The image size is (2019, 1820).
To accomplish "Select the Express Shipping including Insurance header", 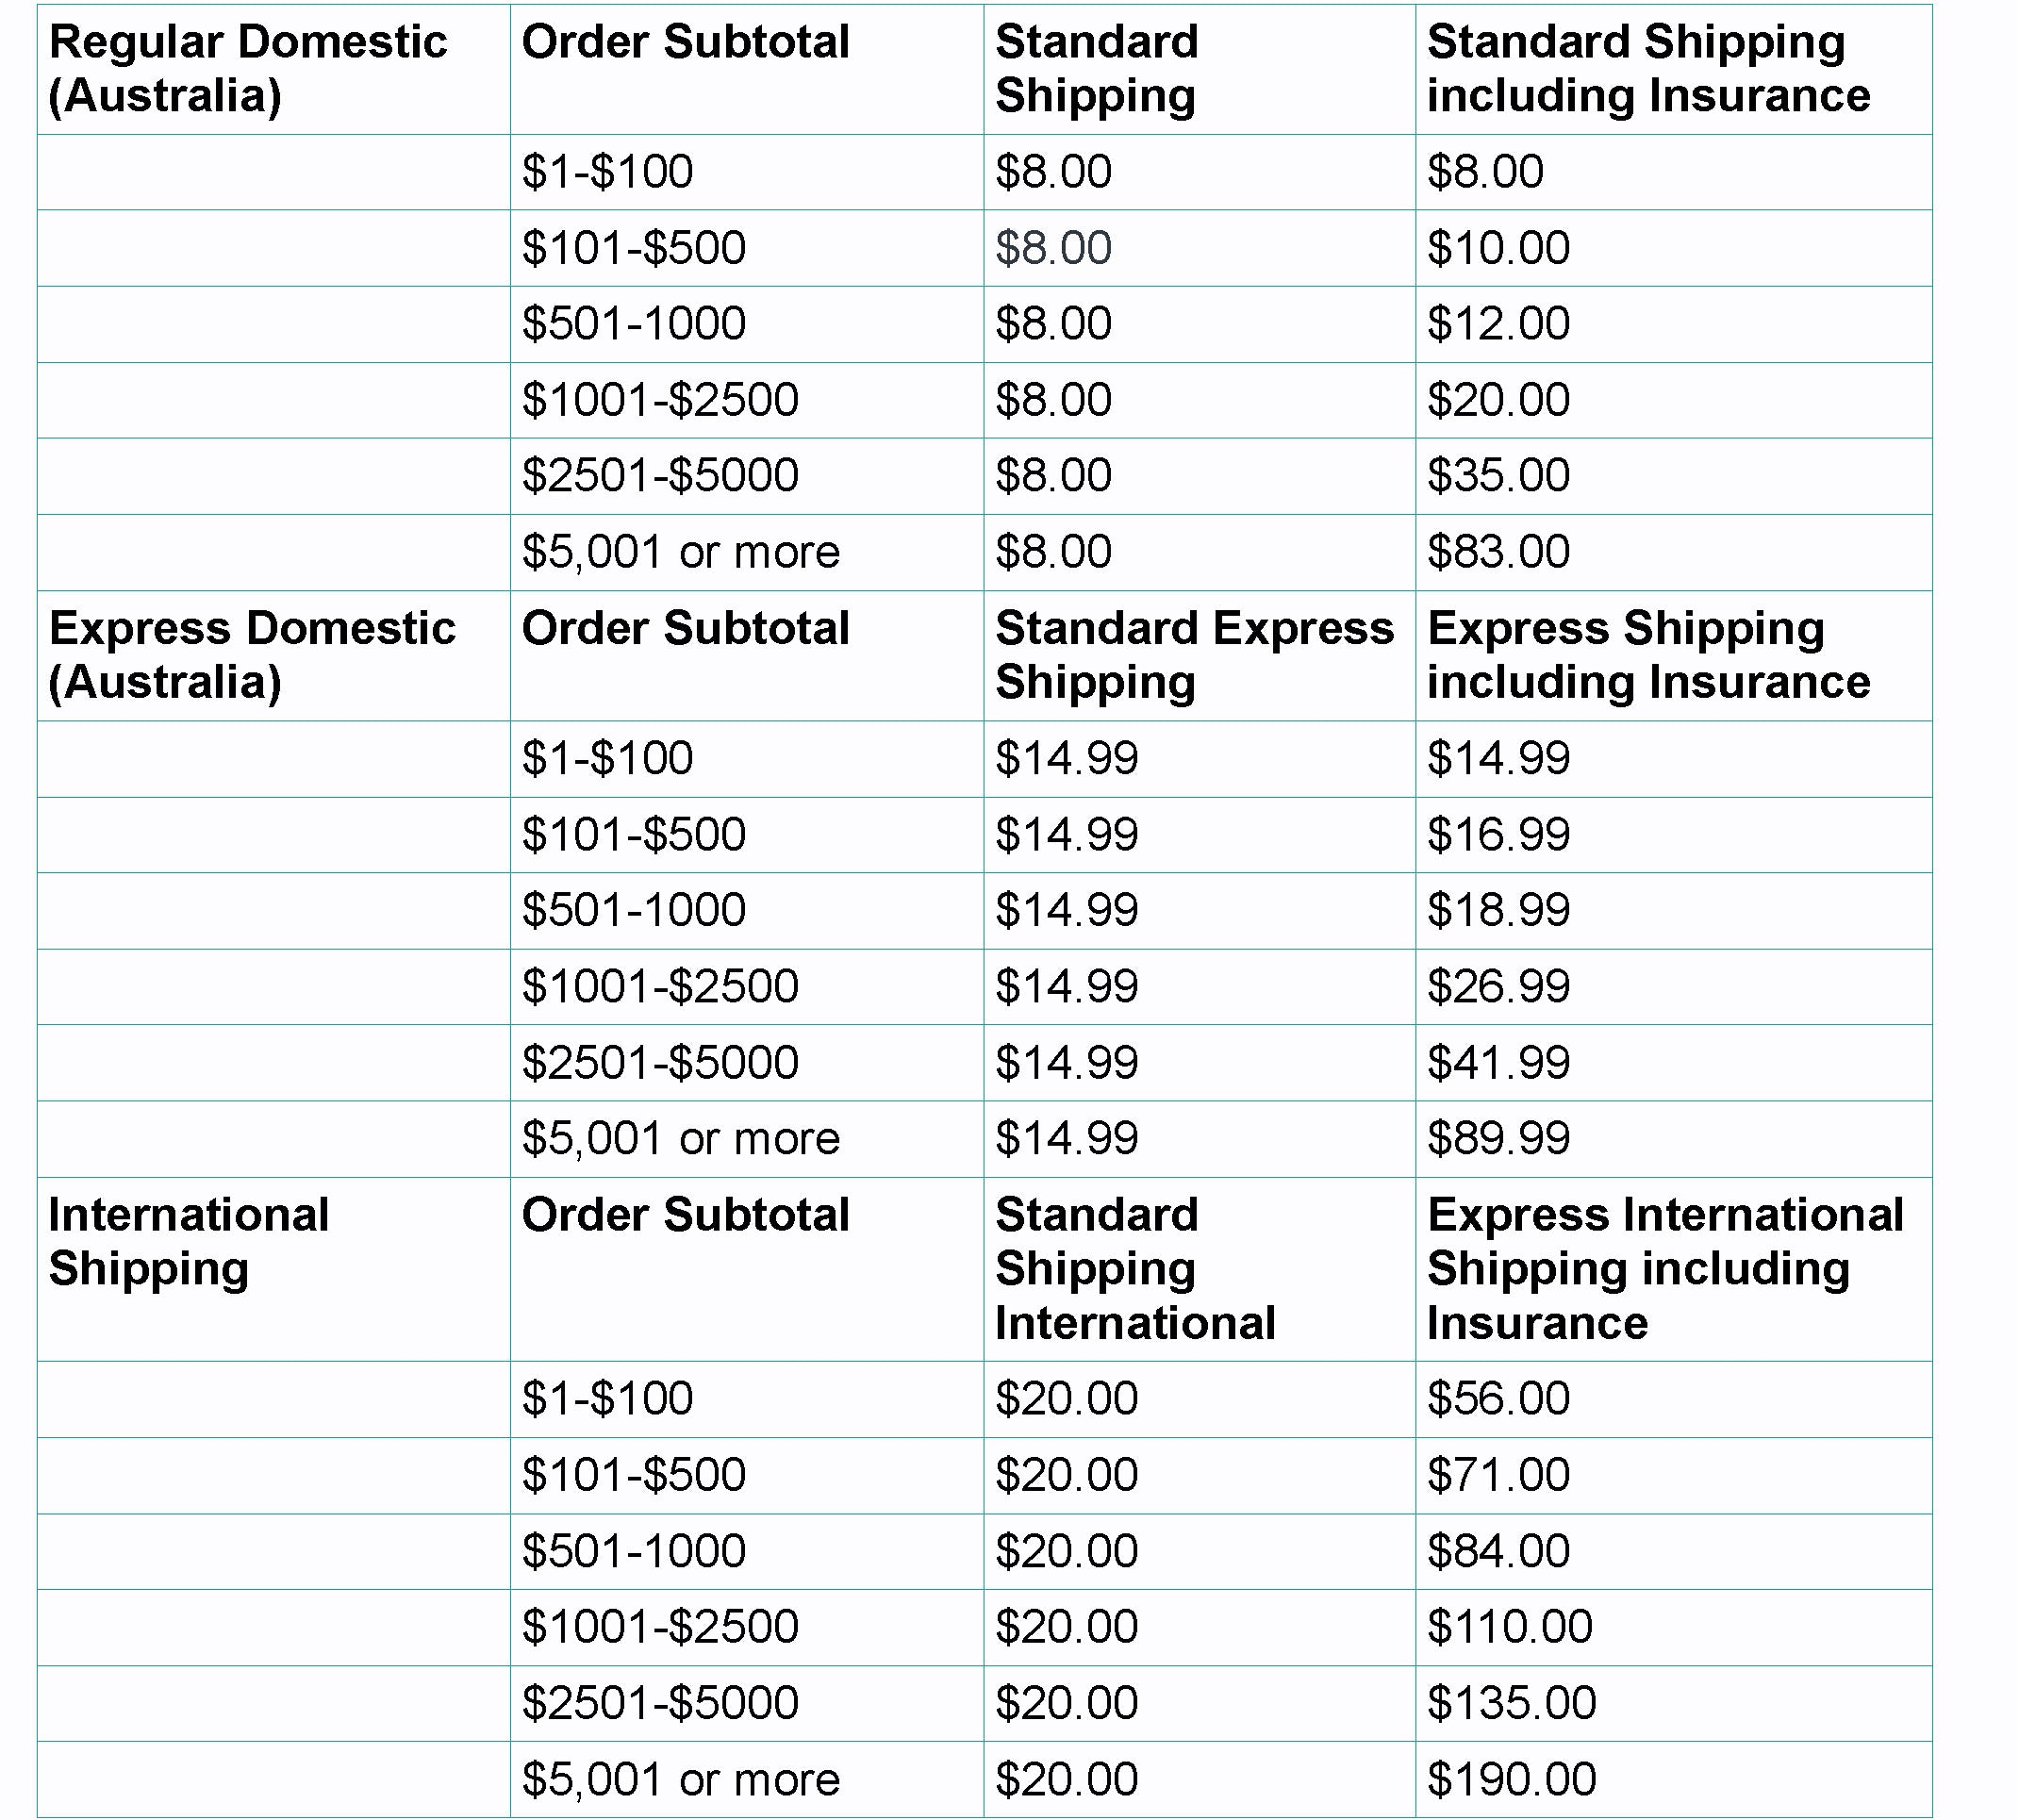I will 1648,655.
